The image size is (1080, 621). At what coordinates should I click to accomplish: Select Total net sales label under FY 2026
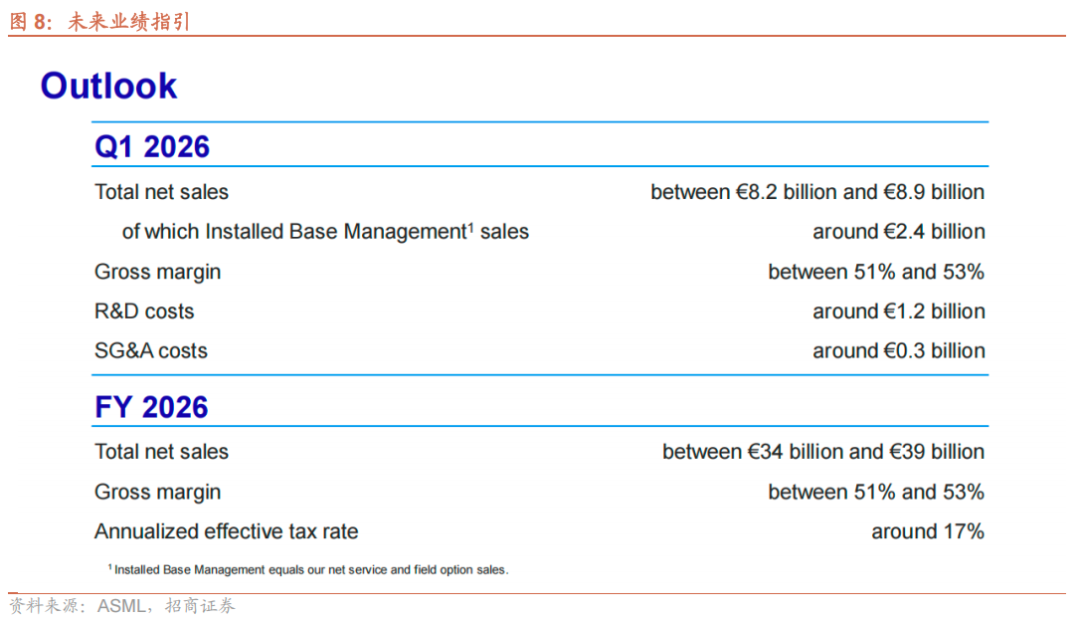(161, 452)
